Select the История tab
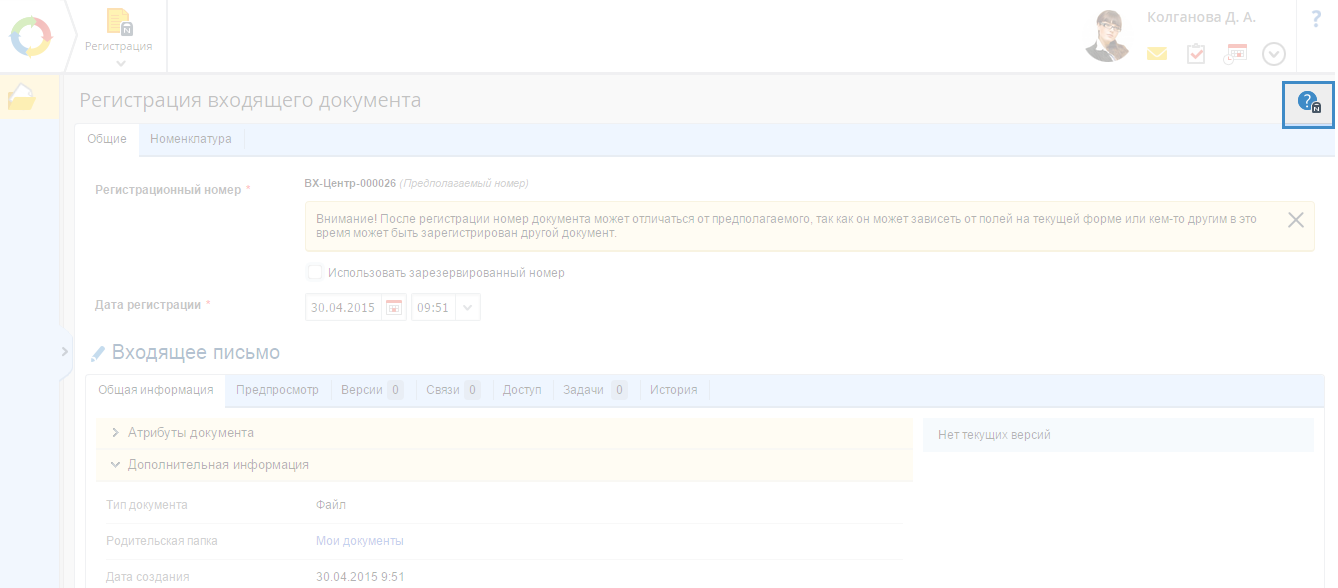Image resolution: width=1338 pixels, height=588 pixels. coord(674,390)
